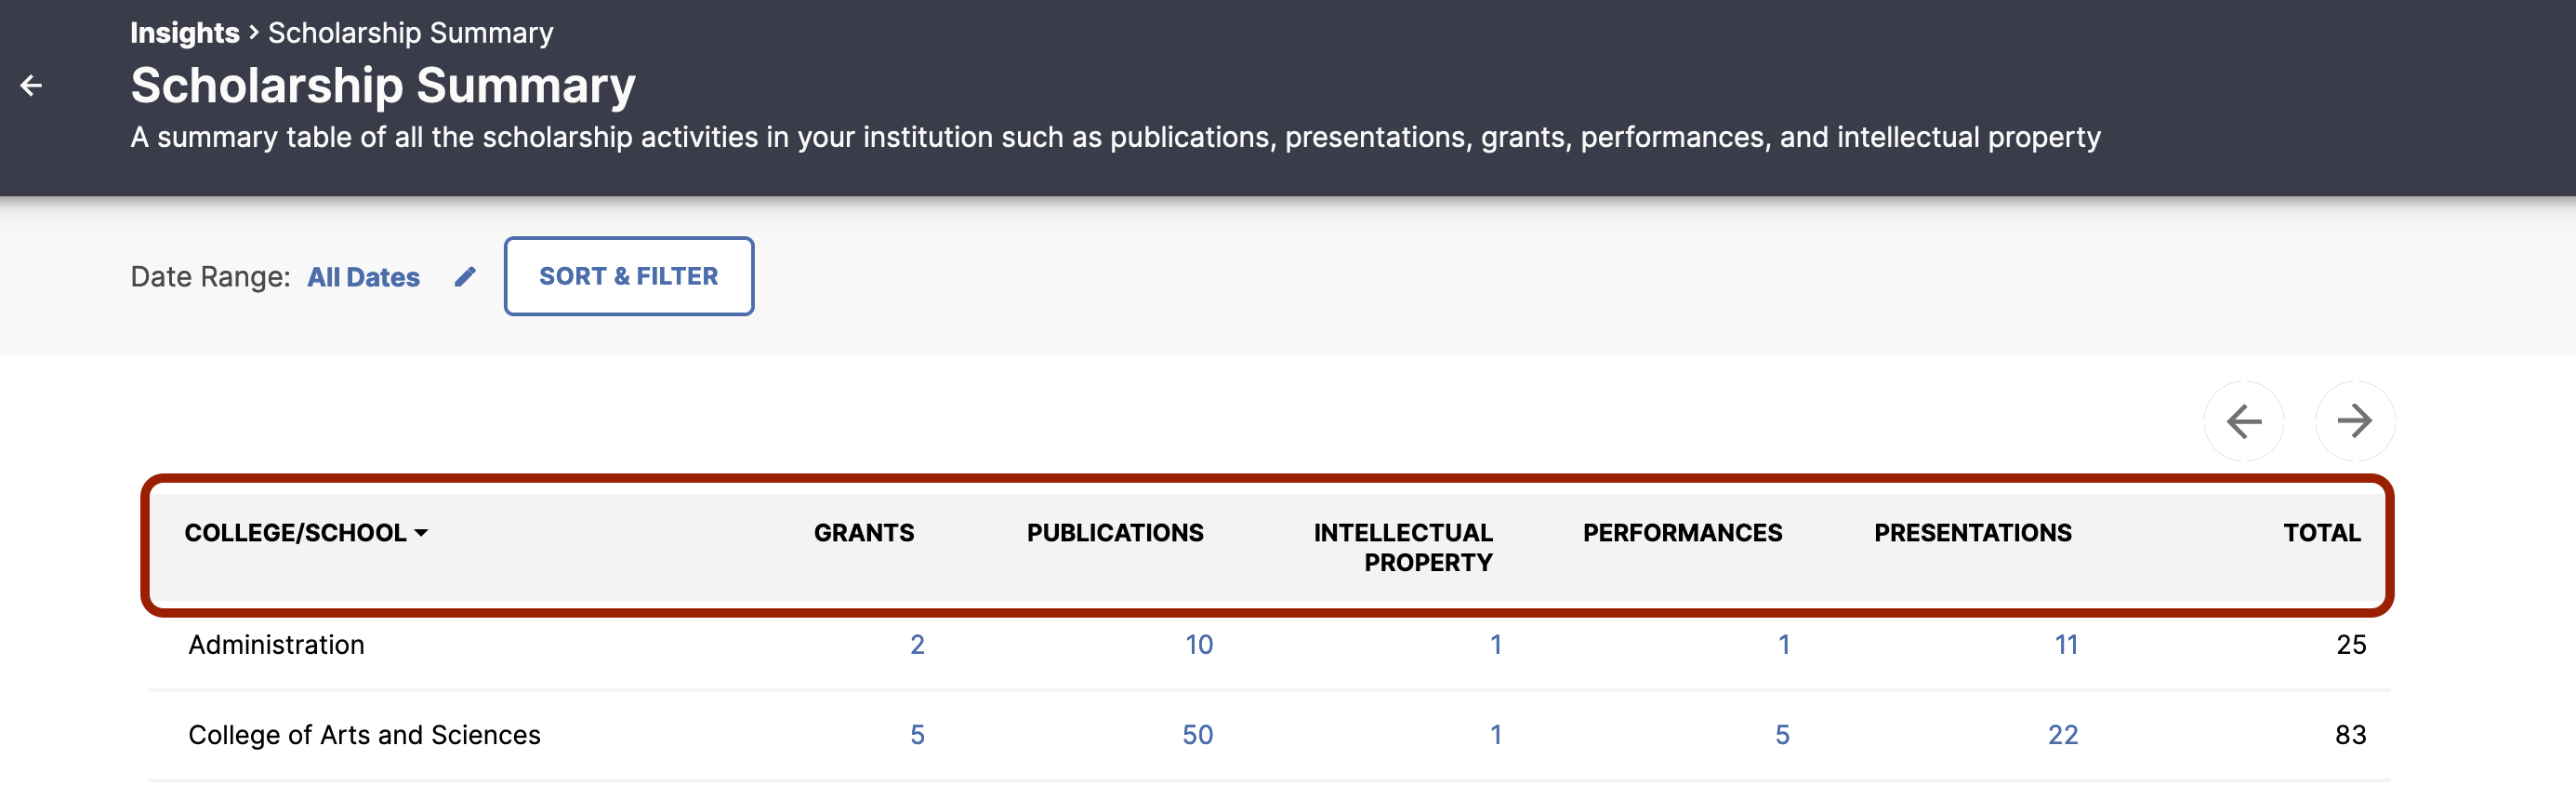
Task: Sort by the College/School column dropdown
Action: pyautogui.click(x=305, y=533)
